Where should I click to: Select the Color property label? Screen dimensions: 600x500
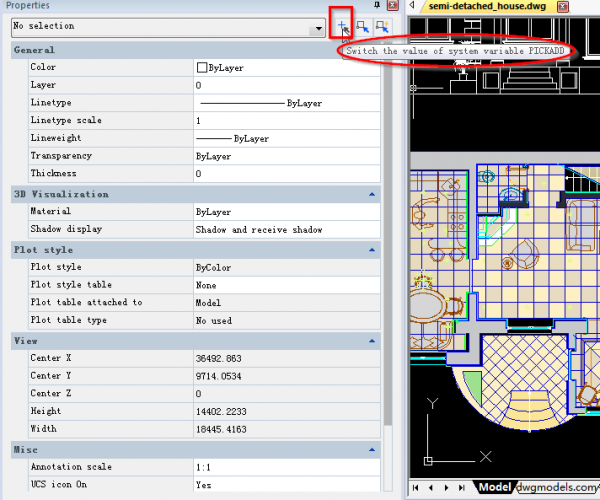tap(43, 67)
